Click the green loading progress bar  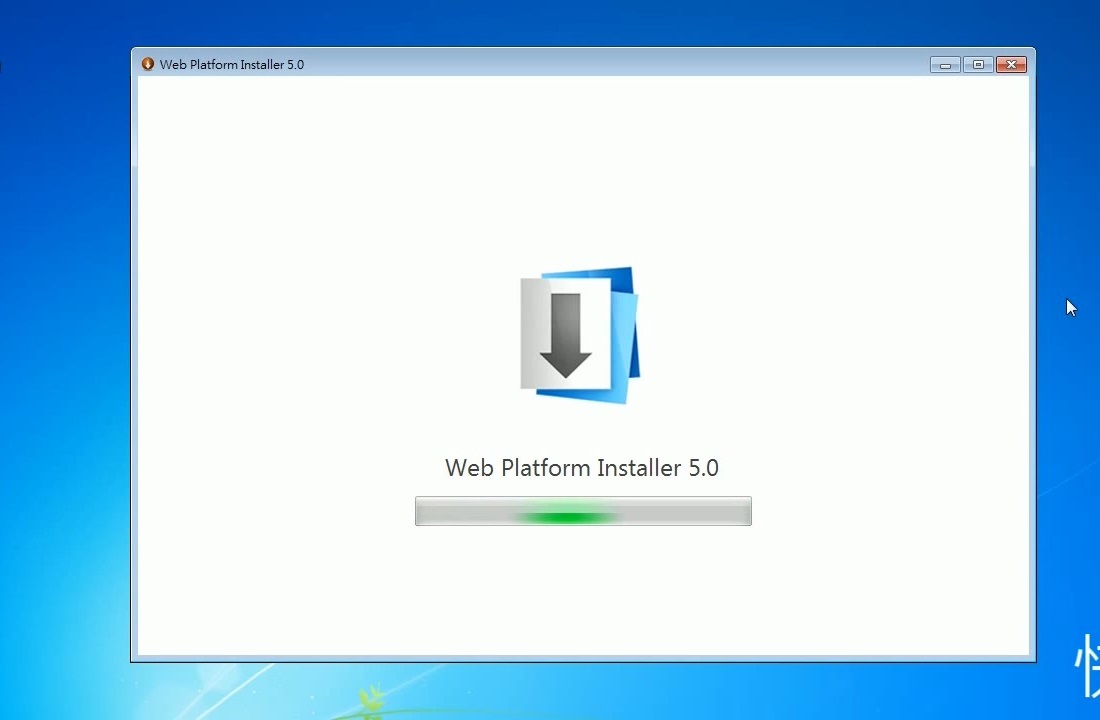(x=583, y=511)
